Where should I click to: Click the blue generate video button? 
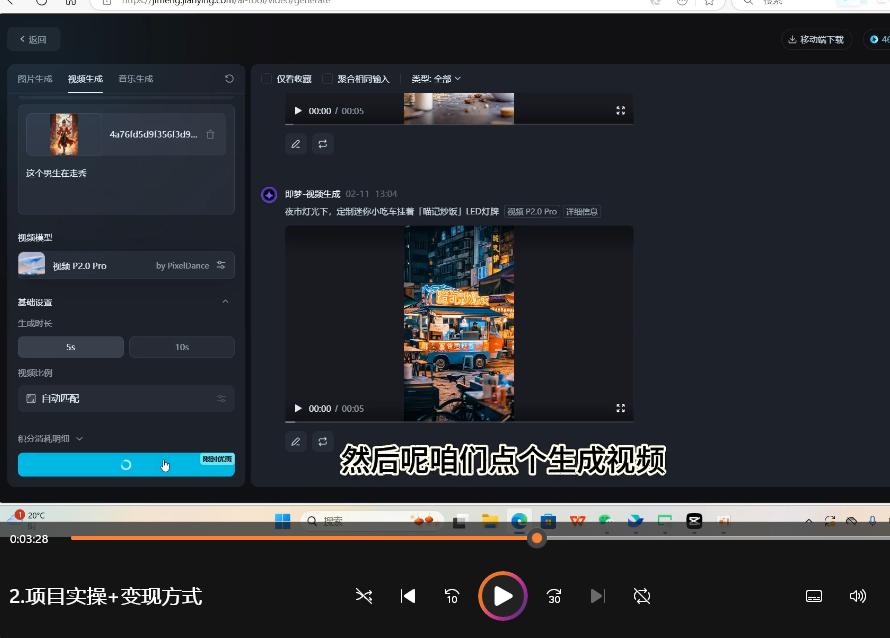click(x=126, y=465)
